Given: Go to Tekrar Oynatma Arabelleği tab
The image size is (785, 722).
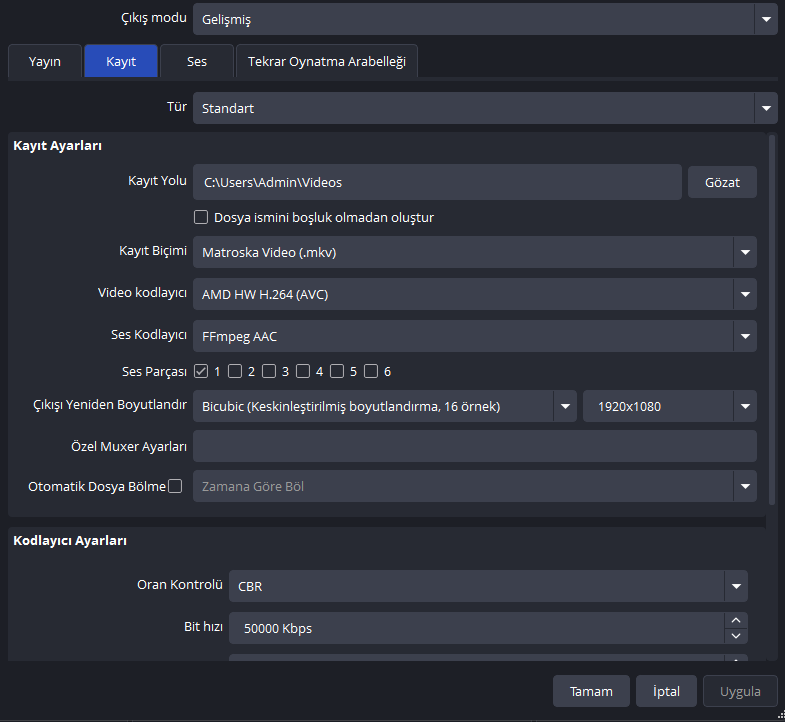Looking at the screenshot, I should 327,62.
